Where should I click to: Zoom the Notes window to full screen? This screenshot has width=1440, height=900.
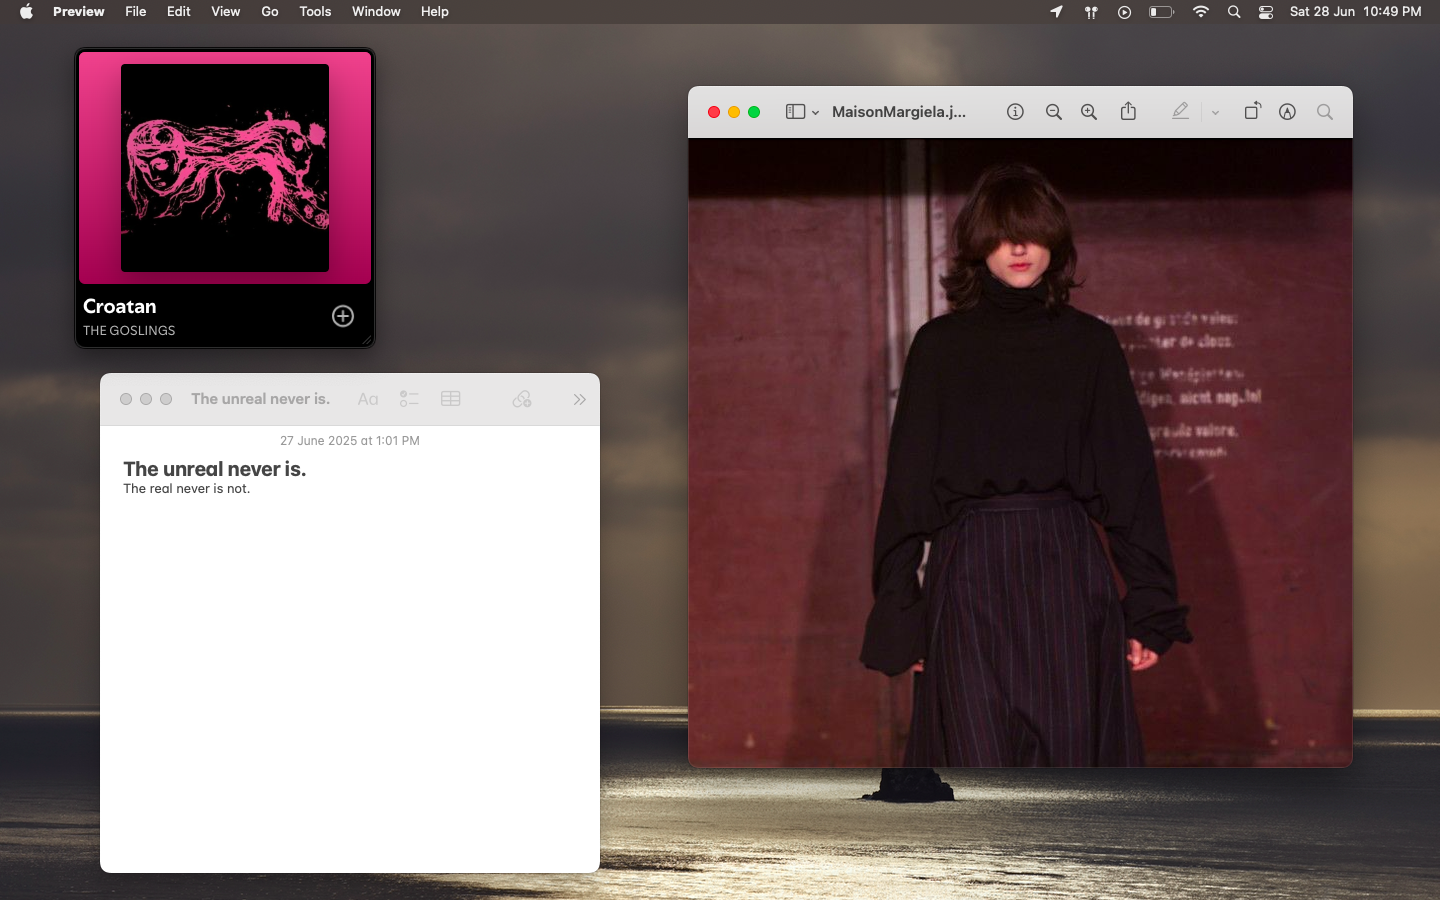pyautogui.click(x=166, y=399)
